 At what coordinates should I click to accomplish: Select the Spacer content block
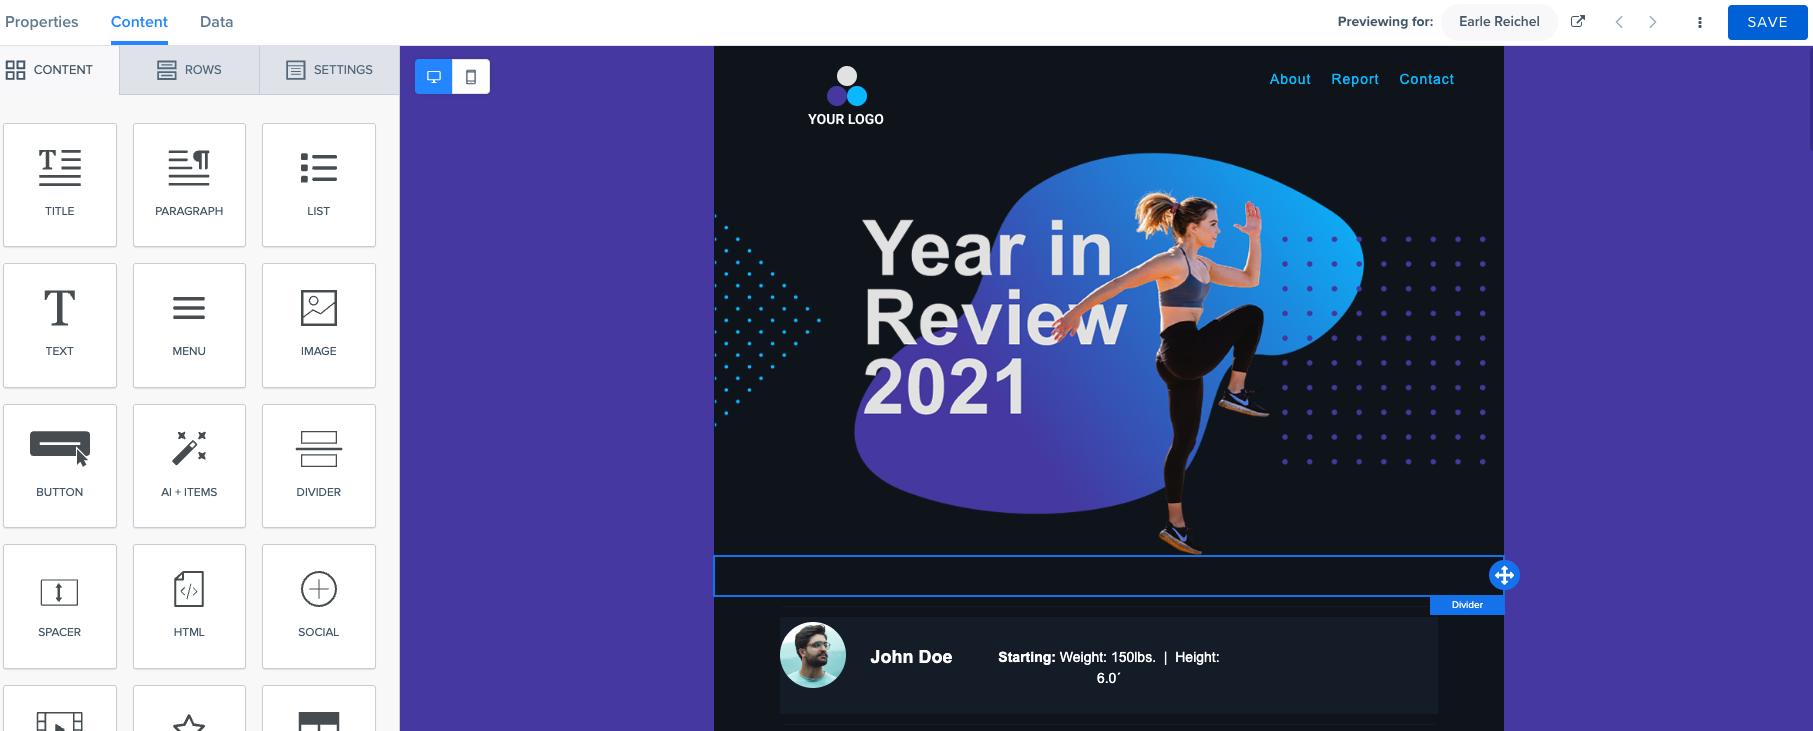(60, 605)
